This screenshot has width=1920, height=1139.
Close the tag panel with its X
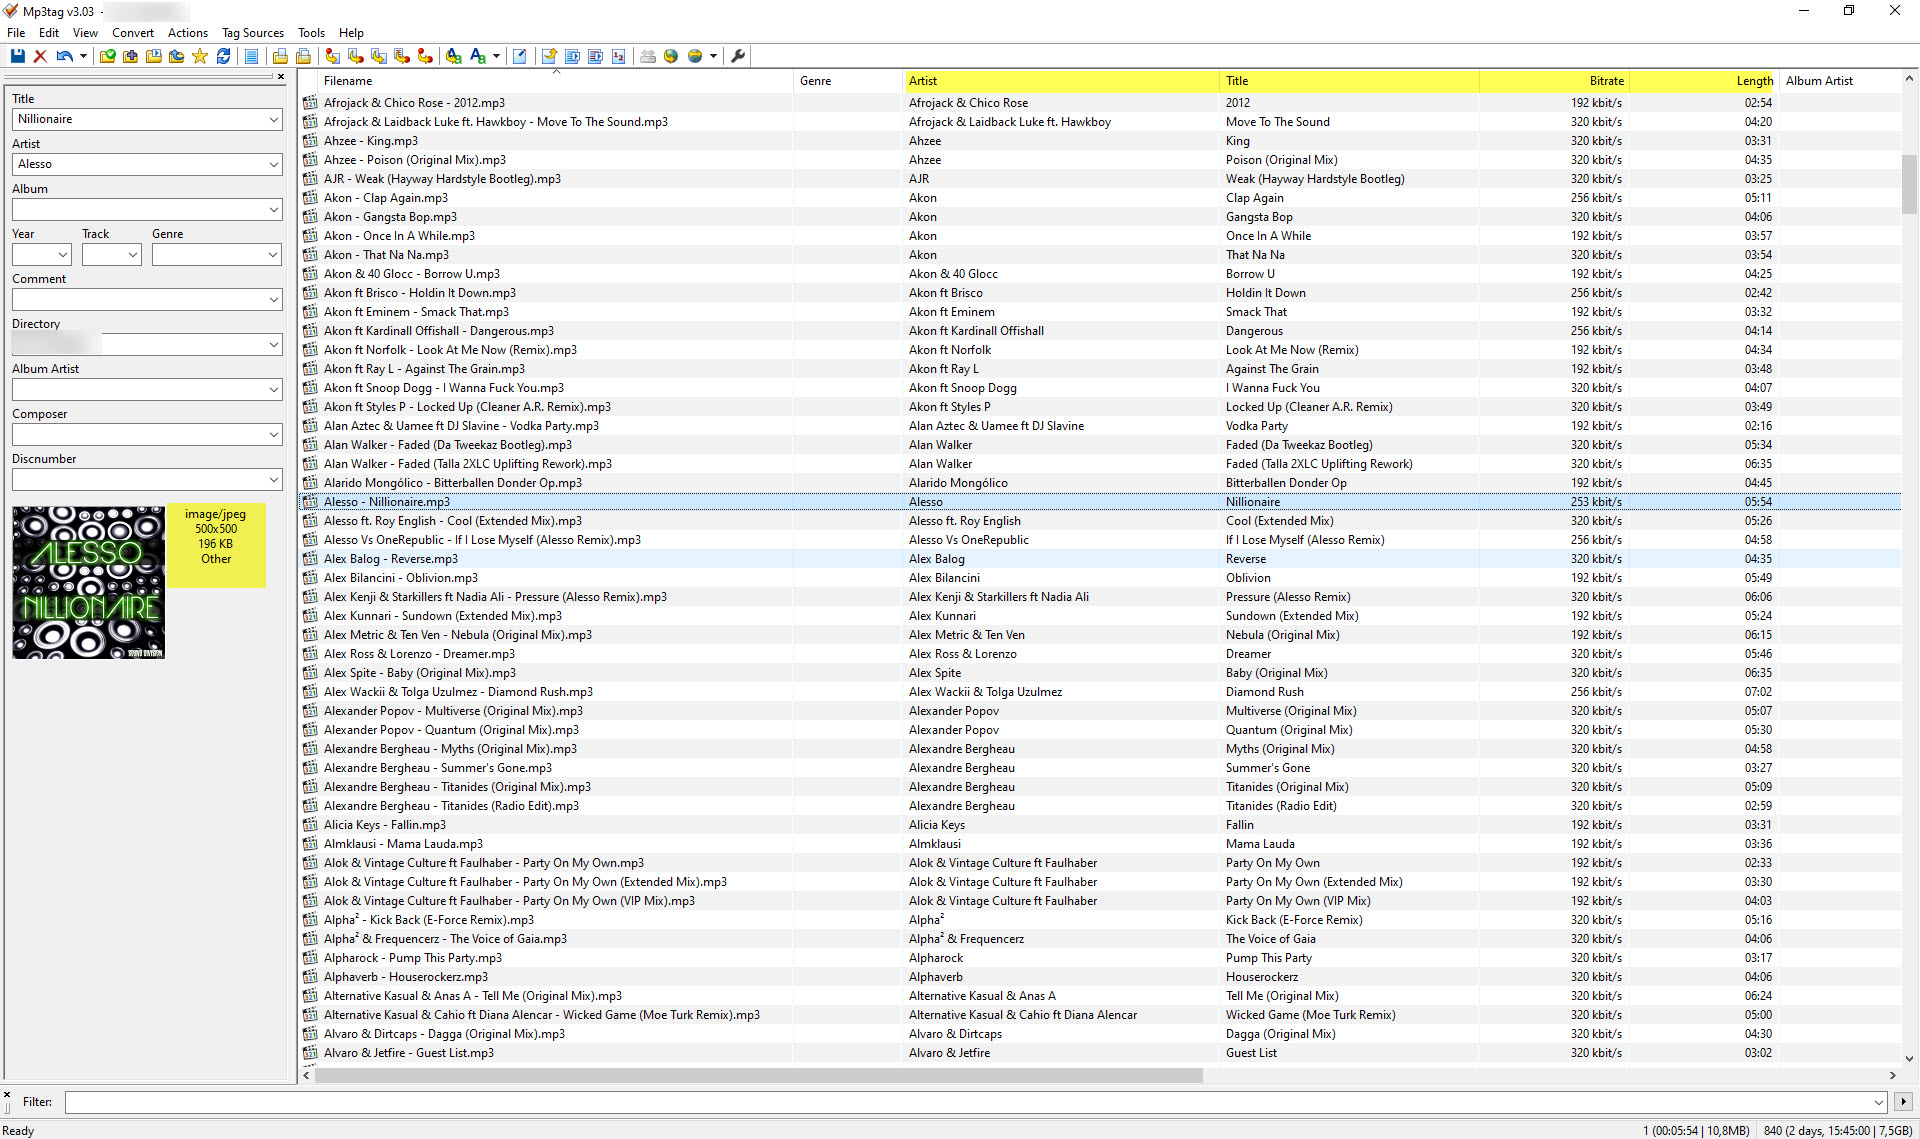pos(281,77)
